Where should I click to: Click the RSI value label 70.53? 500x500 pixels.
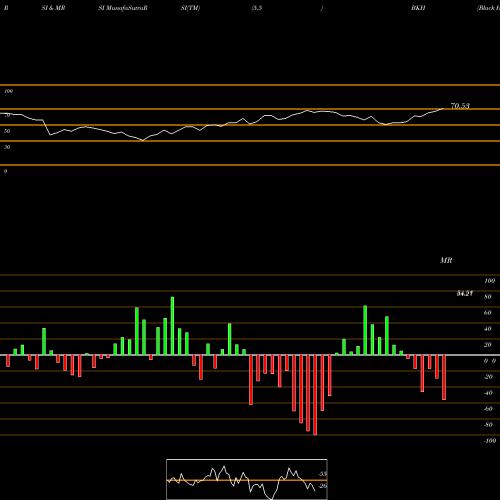[x=460, y=106]
